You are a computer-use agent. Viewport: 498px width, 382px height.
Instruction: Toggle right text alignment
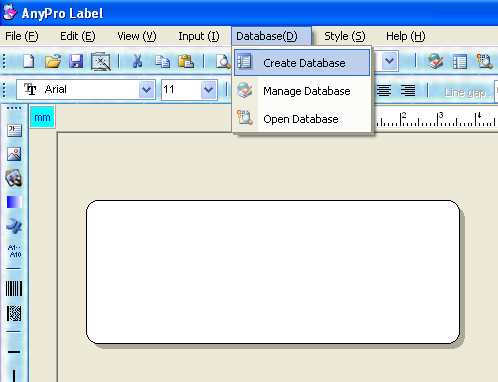tap(408, 90)
